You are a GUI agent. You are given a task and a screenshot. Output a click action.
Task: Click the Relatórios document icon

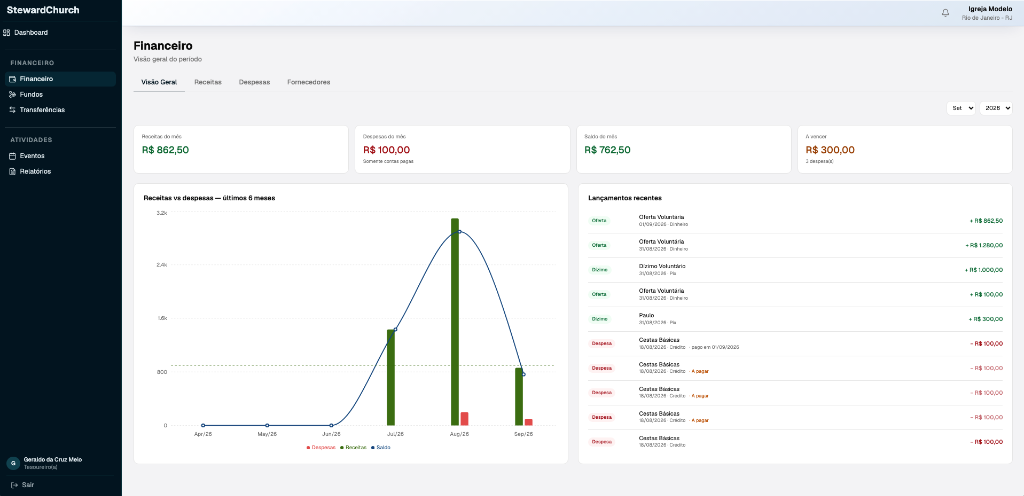click(12, 172)
